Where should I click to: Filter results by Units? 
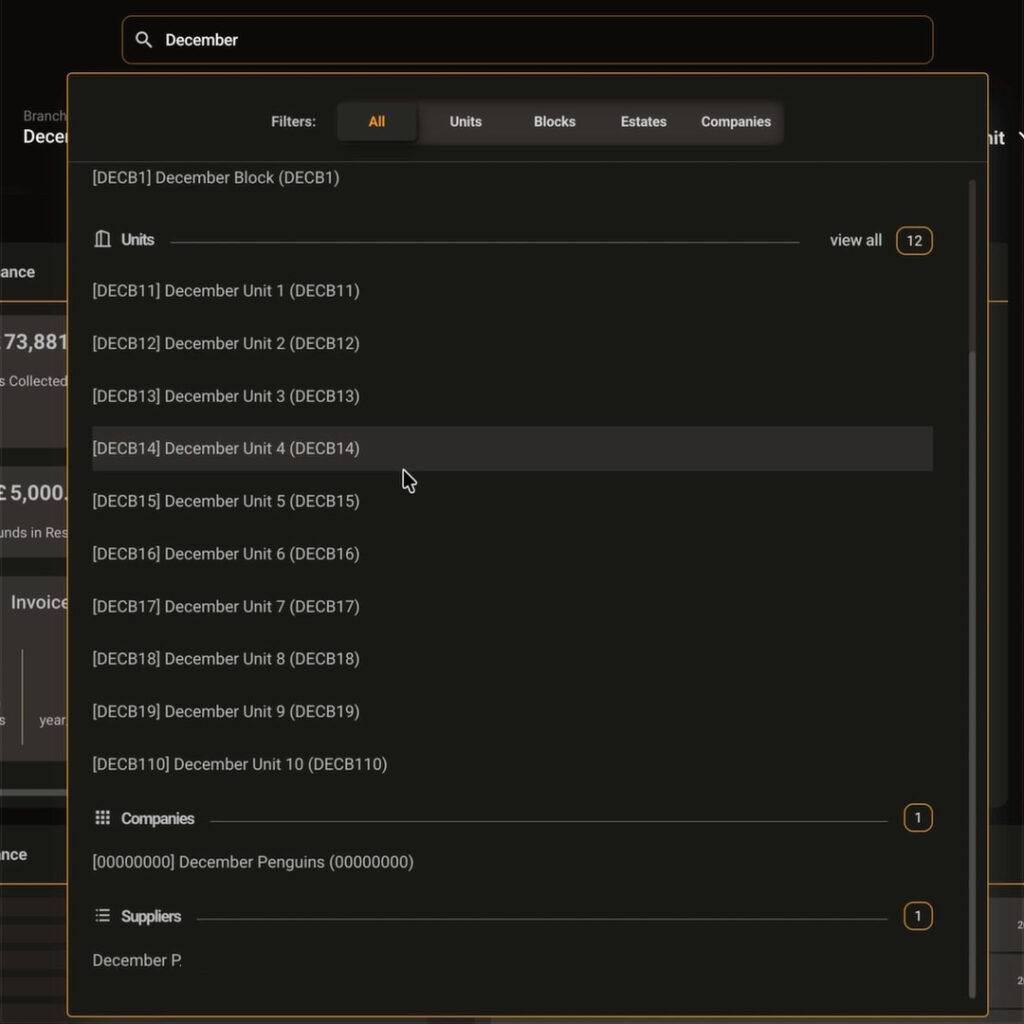[465, 122]
